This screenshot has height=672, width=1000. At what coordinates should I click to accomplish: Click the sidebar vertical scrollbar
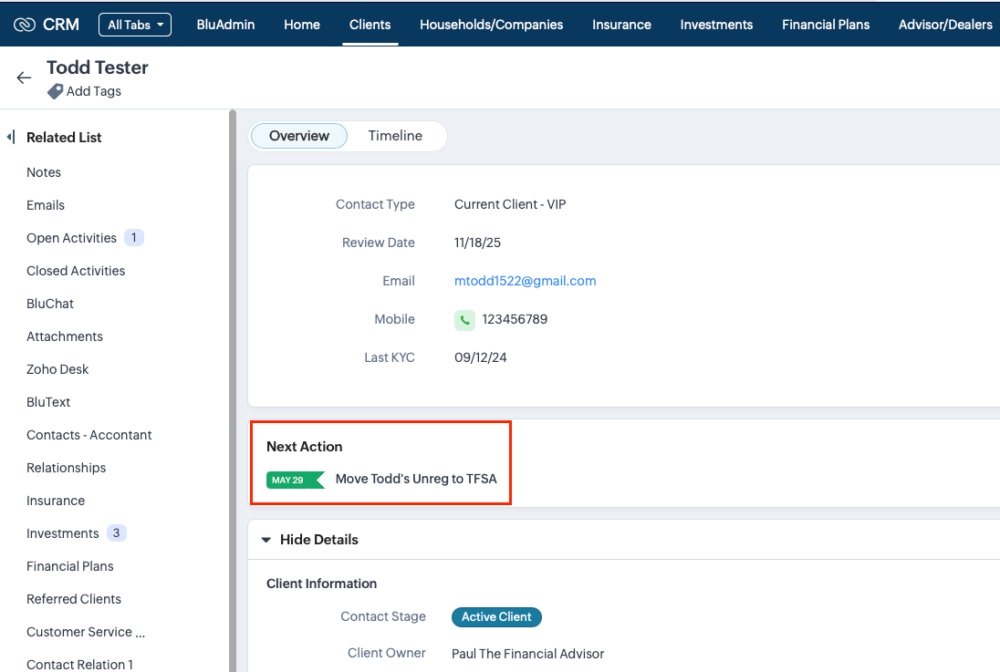(232, 400)
